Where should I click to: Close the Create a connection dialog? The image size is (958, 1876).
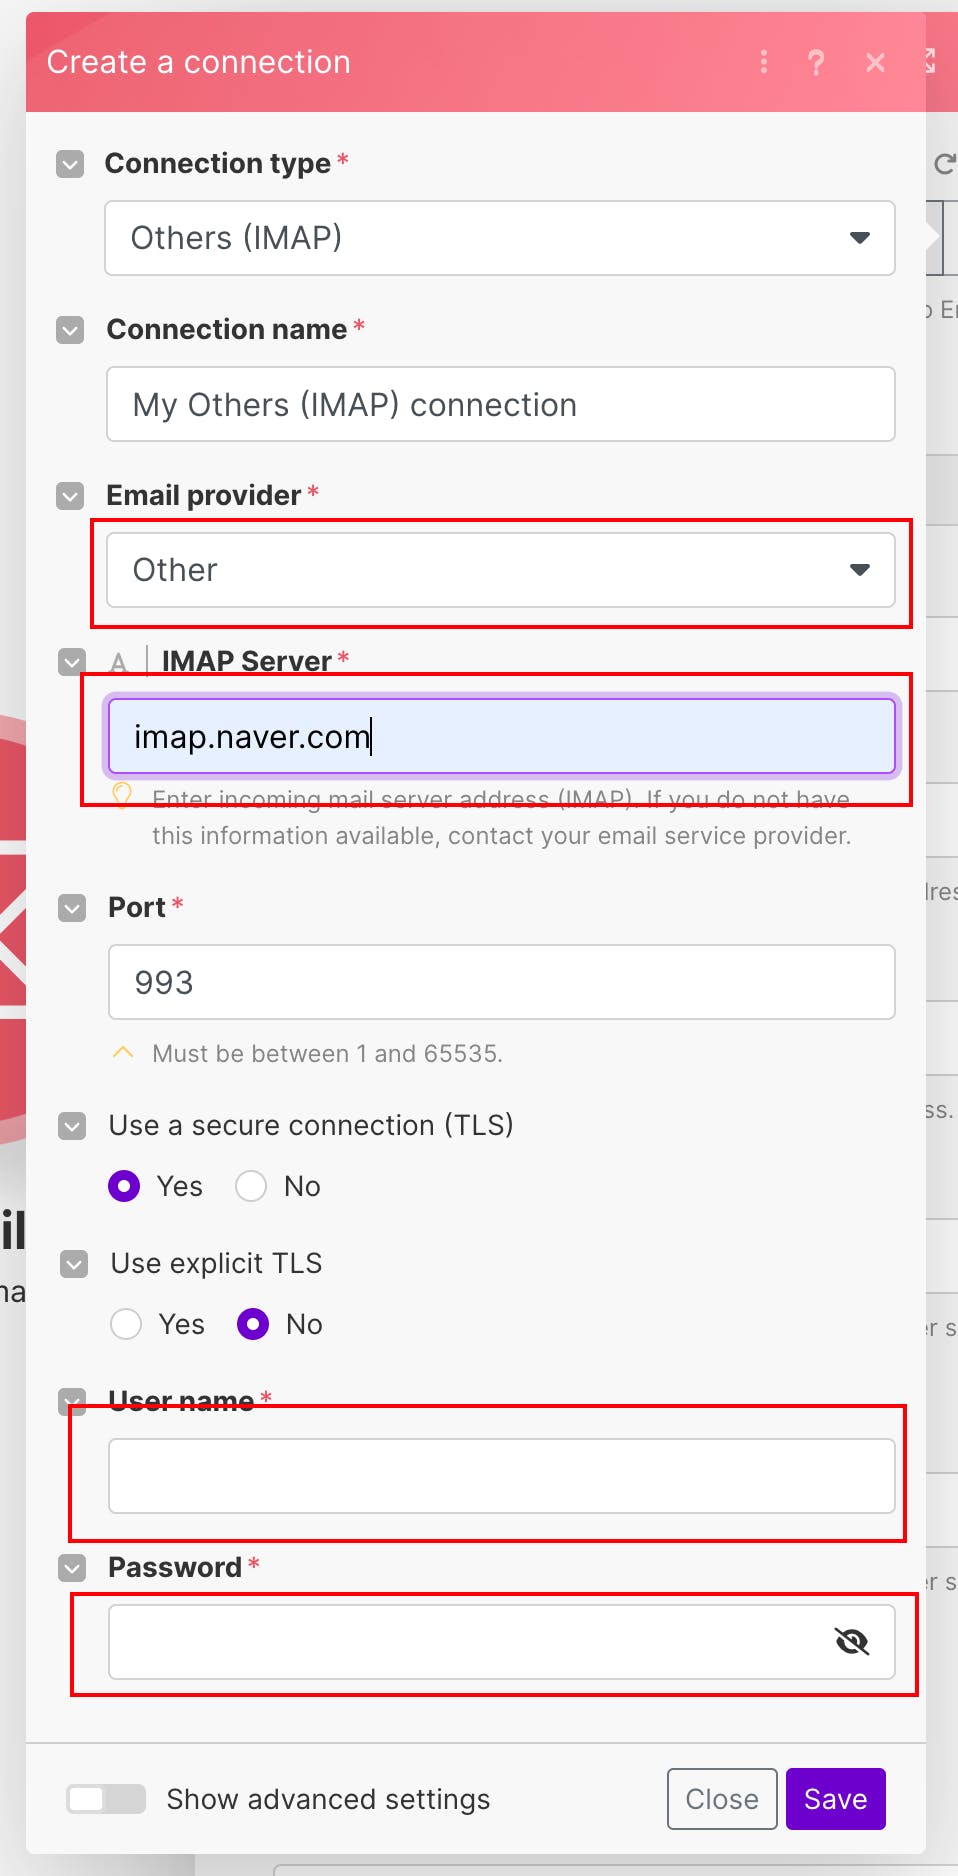click(875, 63)
